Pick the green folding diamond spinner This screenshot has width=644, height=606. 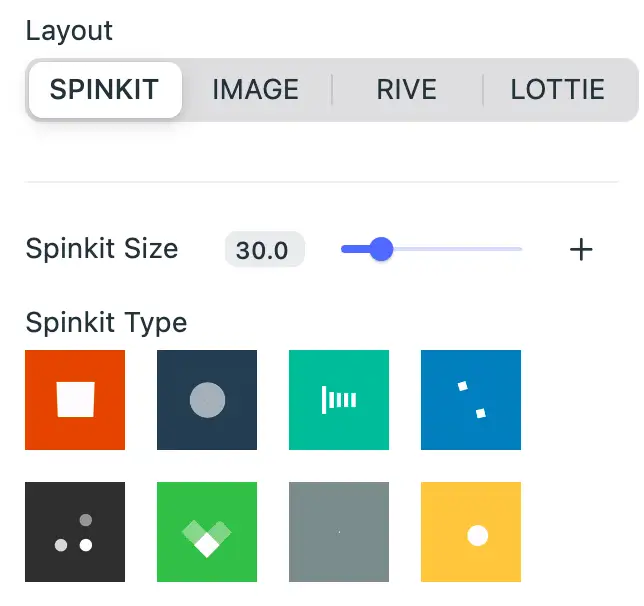207,532
